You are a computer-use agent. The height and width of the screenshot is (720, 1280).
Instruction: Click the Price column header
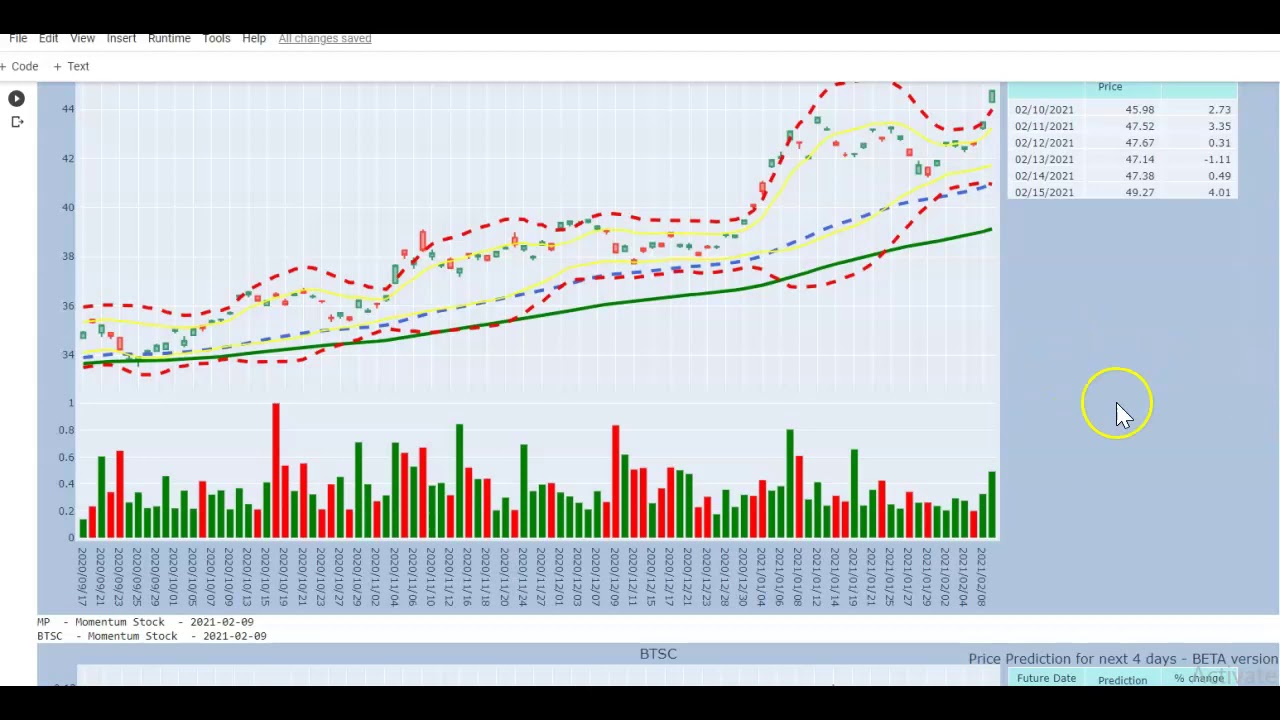point(1110,87)
